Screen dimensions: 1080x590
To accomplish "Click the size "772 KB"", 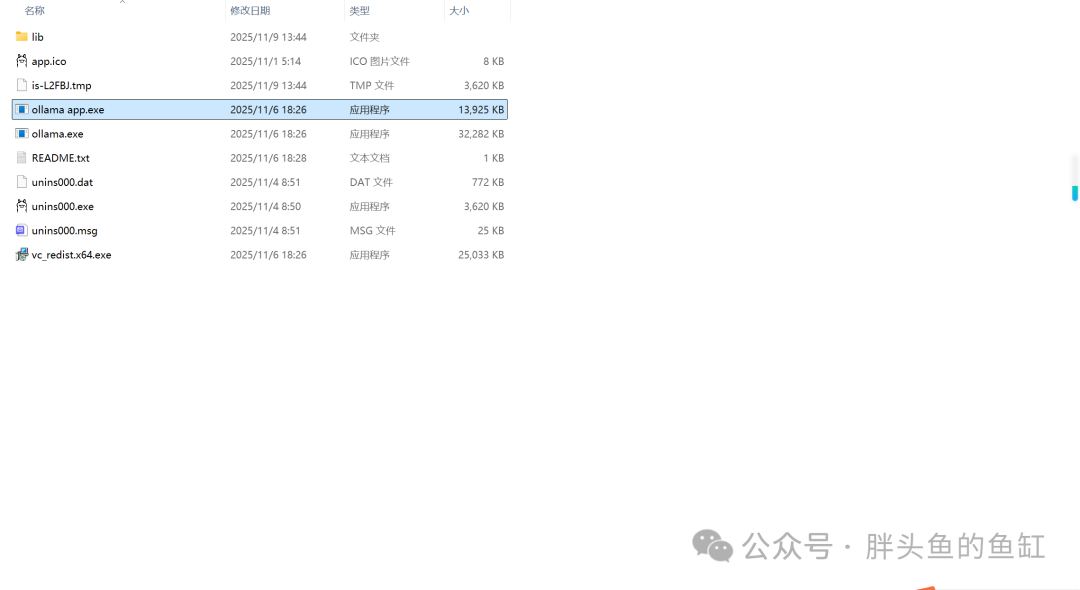I will point(488,182).
